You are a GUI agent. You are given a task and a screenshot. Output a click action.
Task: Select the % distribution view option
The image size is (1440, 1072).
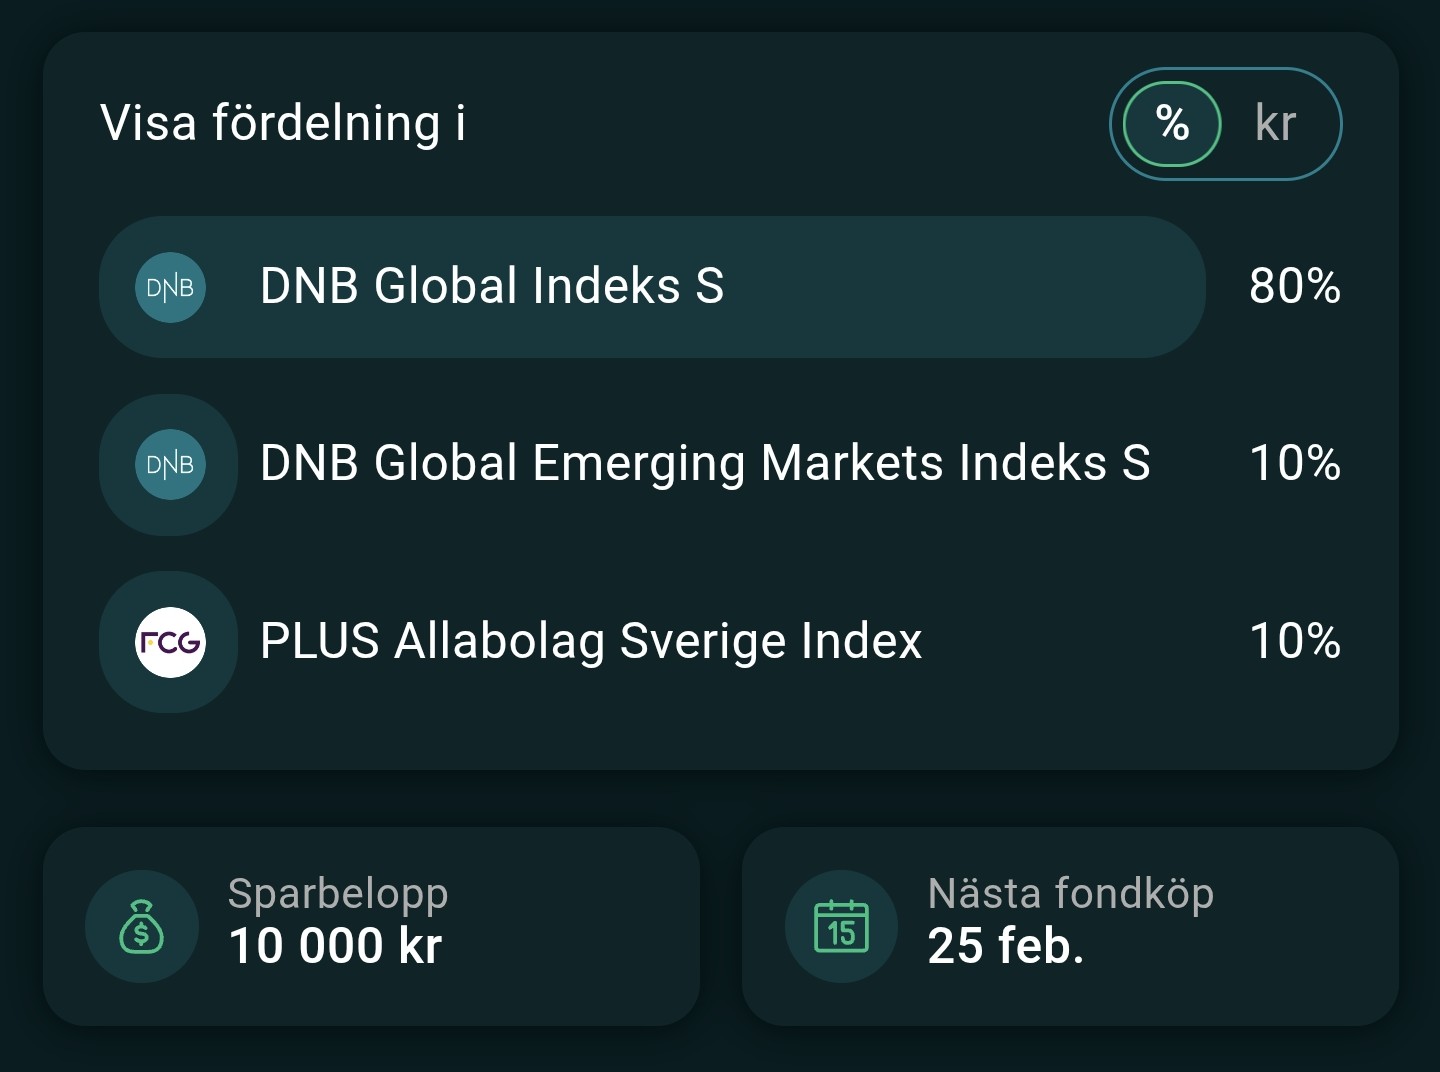[x=1172, y=124]
